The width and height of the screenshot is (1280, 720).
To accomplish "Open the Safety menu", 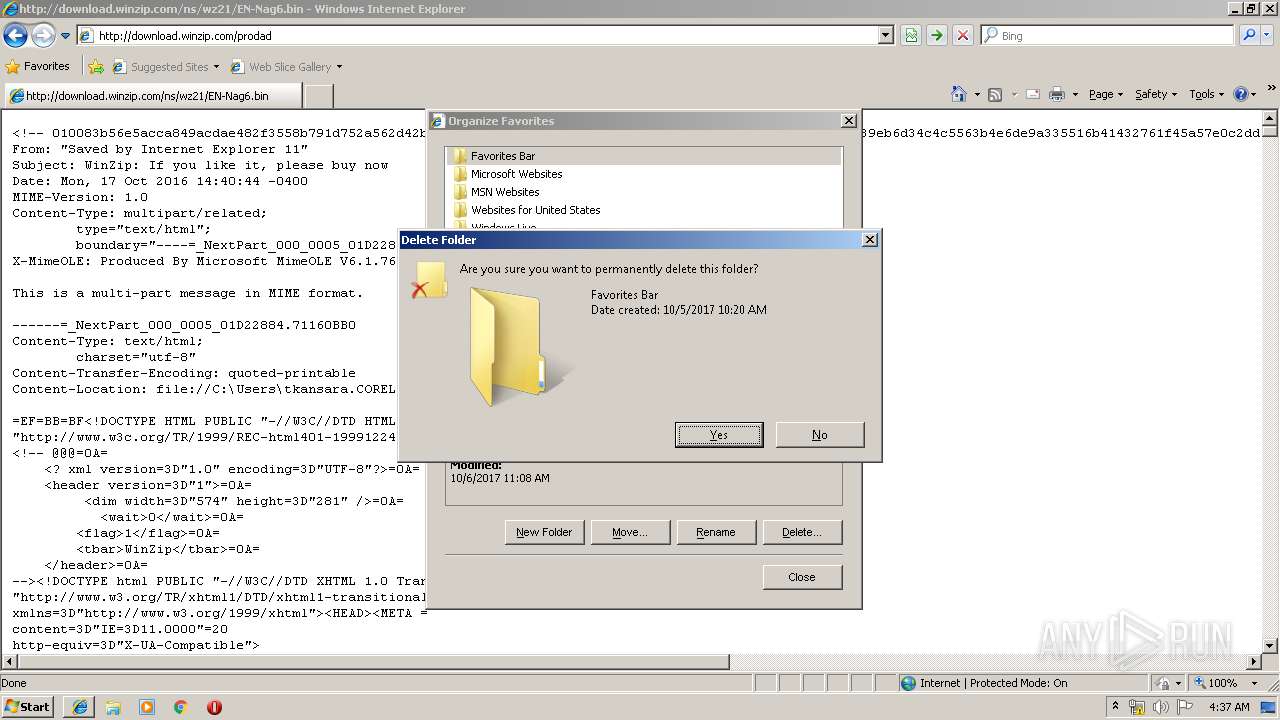I will 1156,94.
